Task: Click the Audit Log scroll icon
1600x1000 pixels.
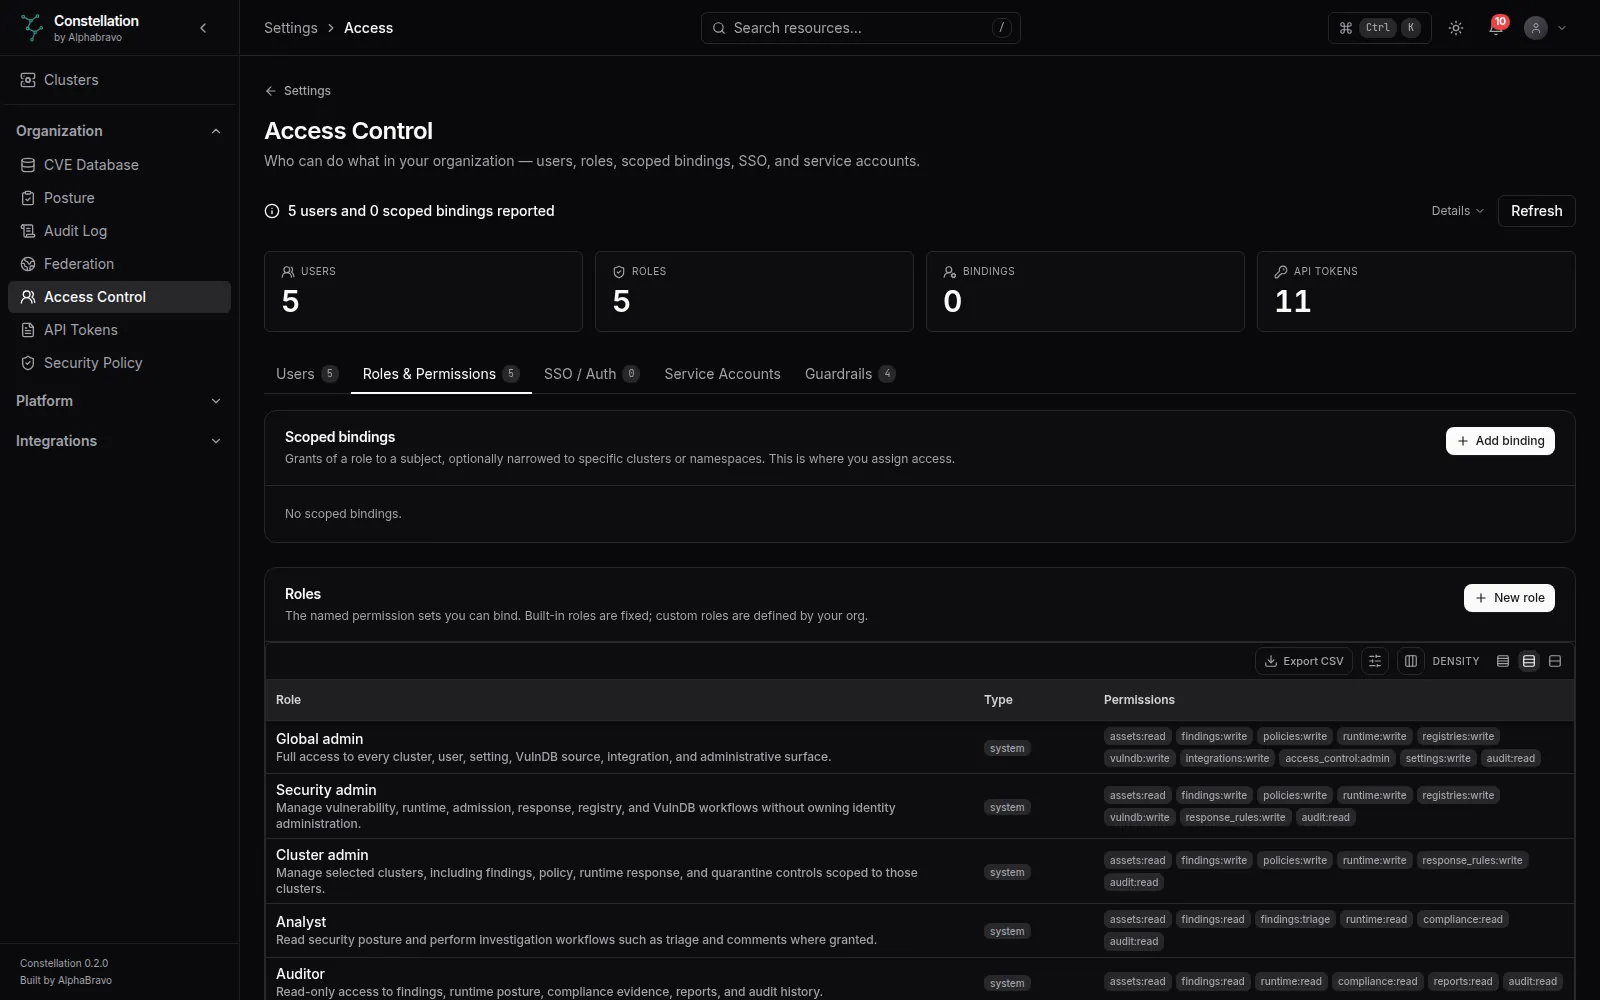Action: click(28, 231)
